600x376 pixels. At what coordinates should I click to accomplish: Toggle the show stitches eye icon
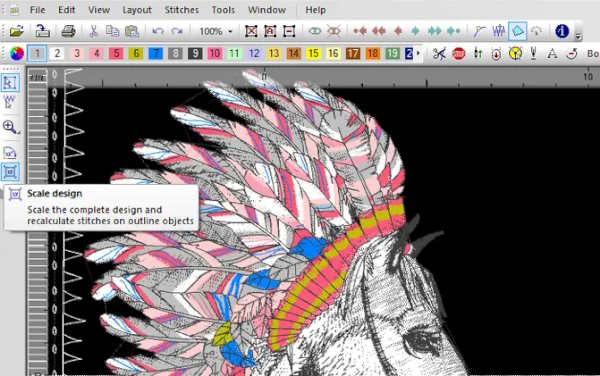[x=315, y=31]
